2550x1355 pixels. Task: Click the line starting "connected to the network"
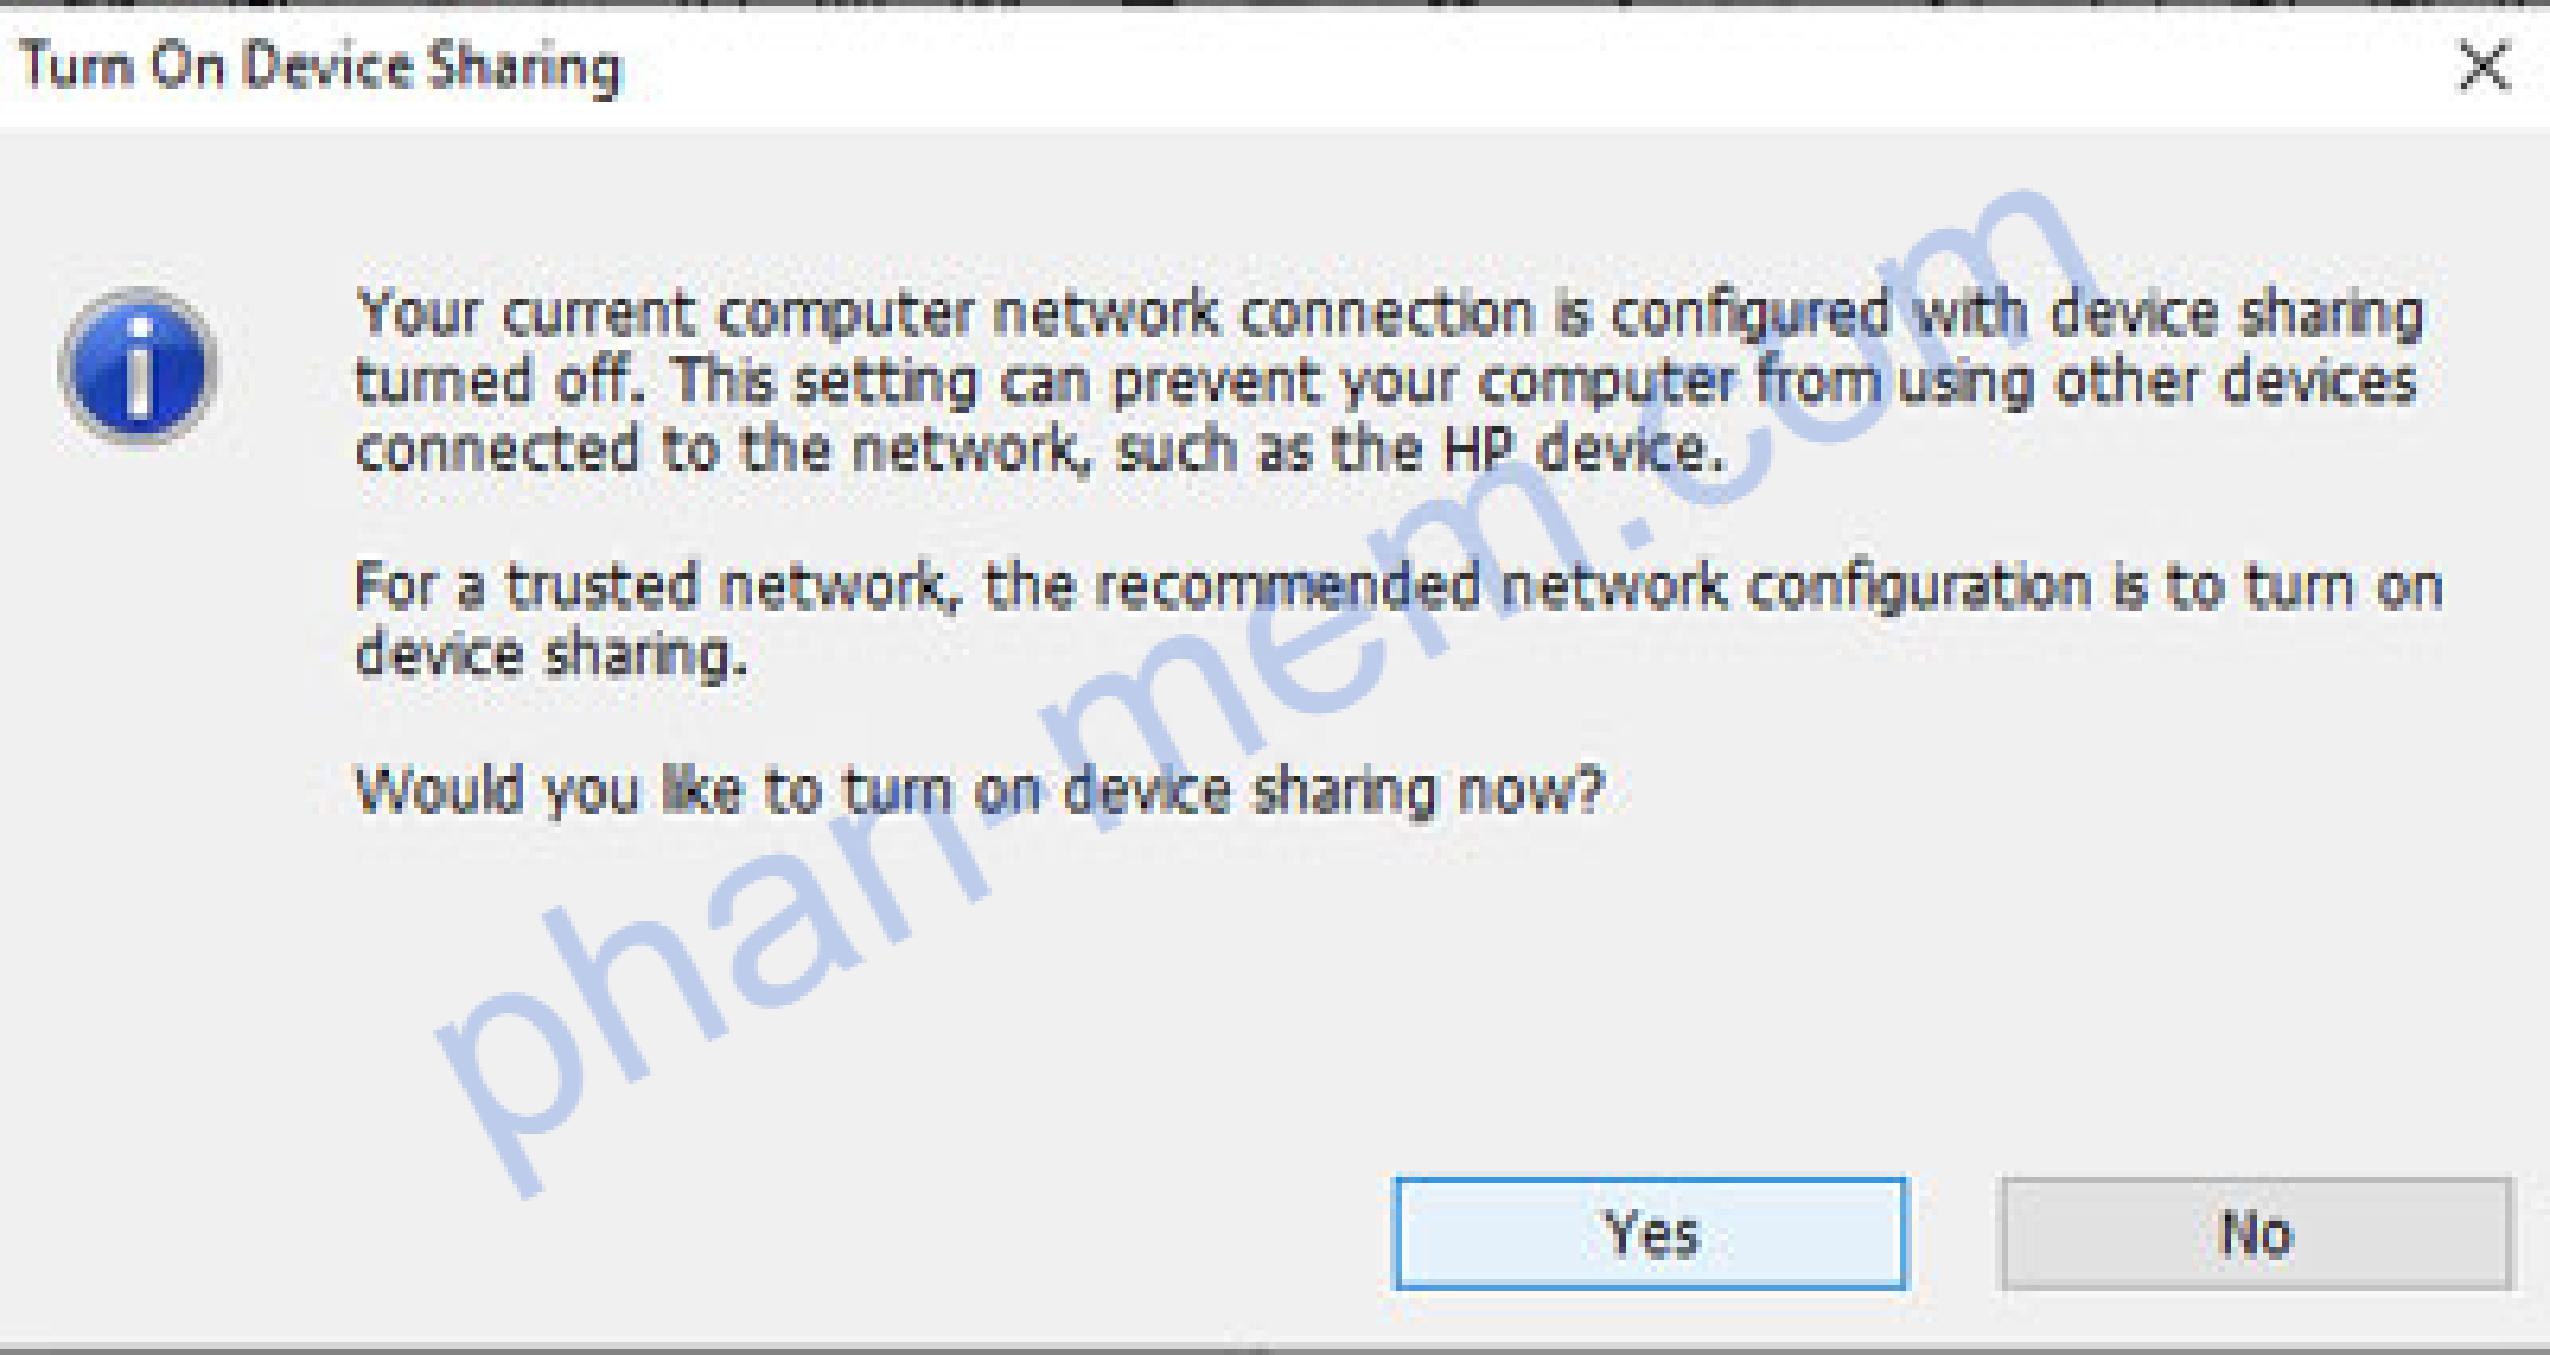click(x=1040, y=449)
